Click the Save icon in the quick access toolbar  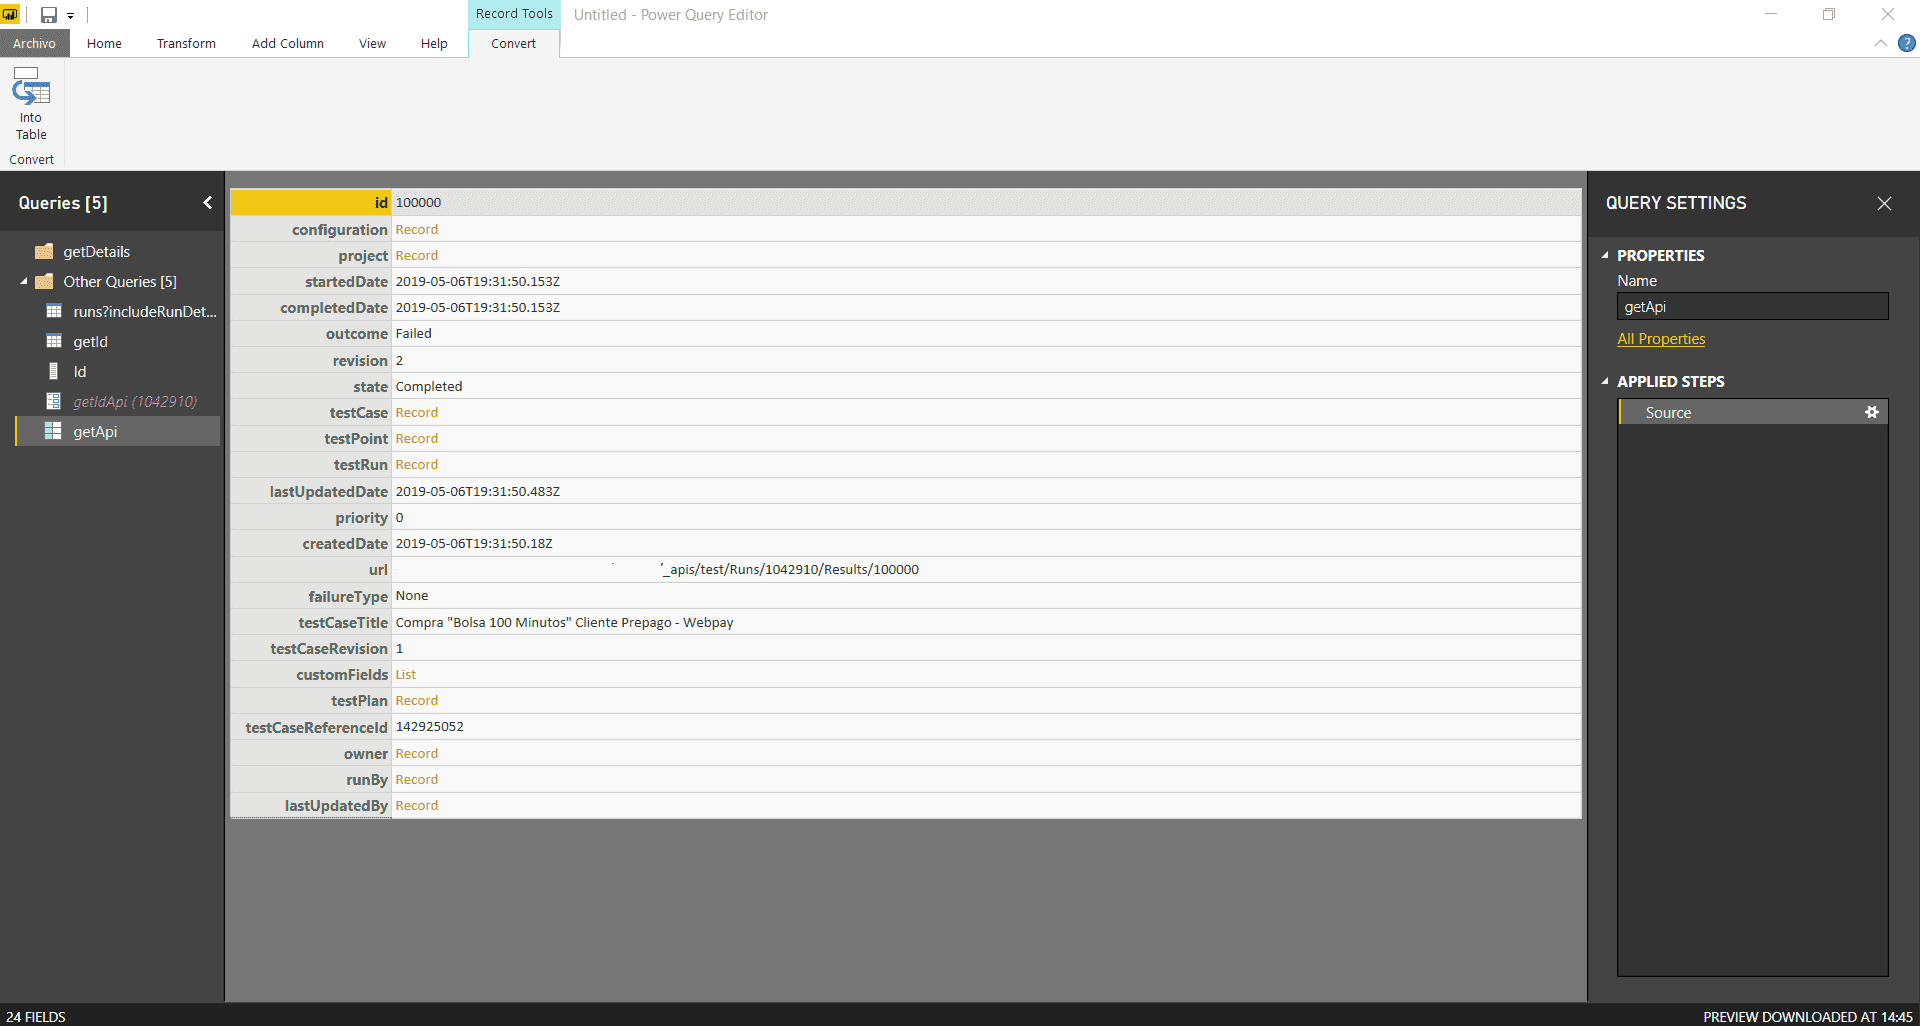(x=47, y=14)
